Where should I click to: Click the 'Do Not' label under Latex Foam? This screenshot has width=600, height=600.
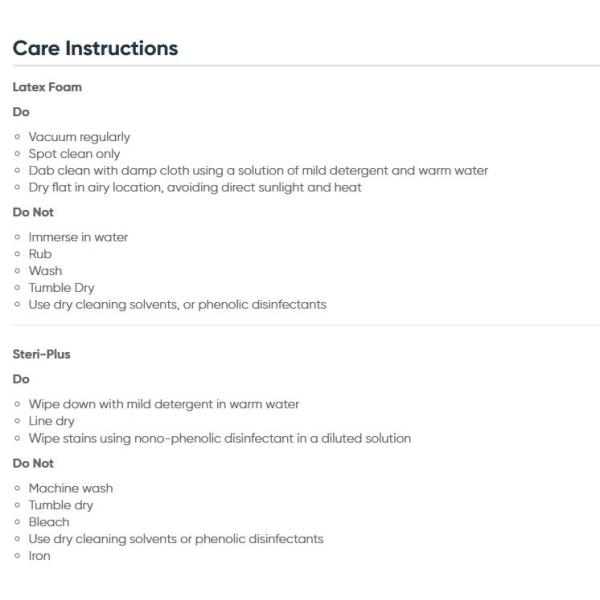pyautogui.click(x=33, y=212)
